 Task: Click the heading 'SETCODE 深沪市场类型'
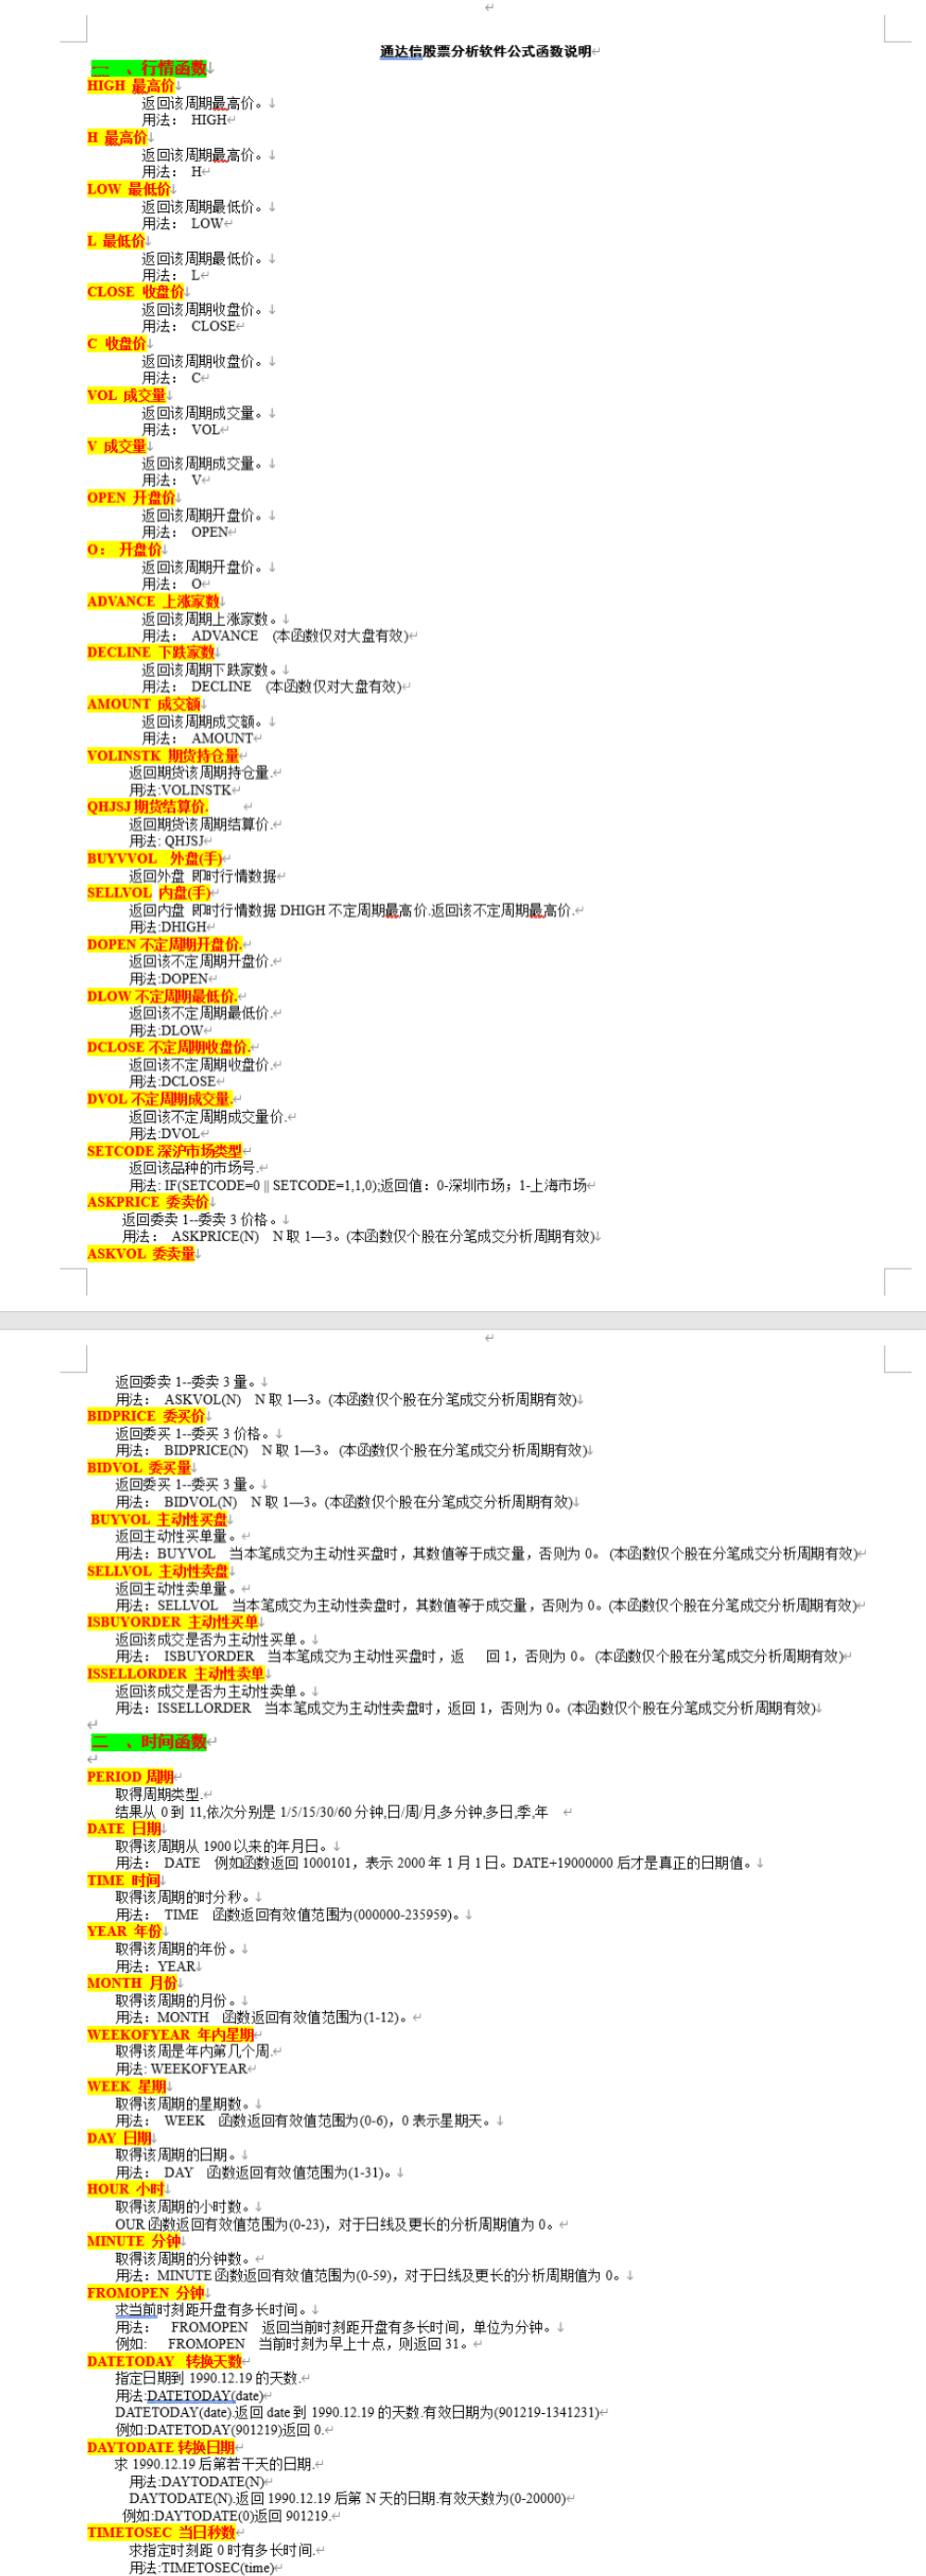pos(165,1151)
